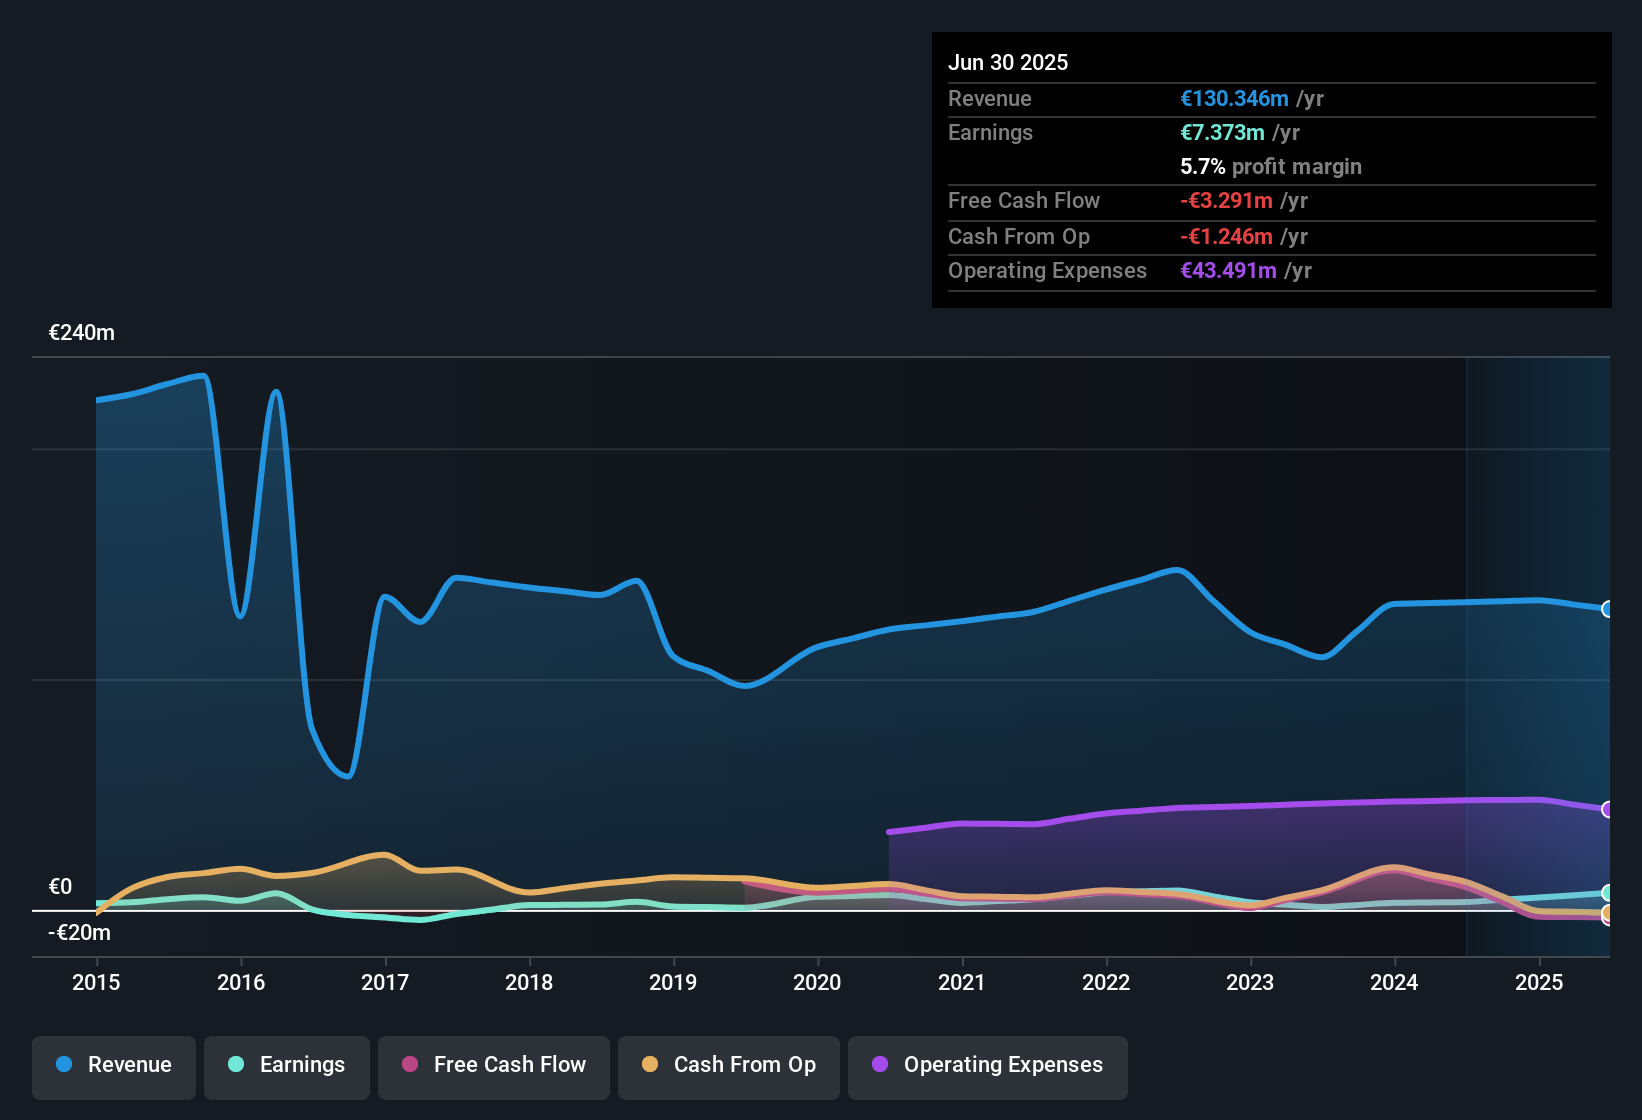
Task: Select the 2024 x-axis year label
Action: (x=1394, y=982)
